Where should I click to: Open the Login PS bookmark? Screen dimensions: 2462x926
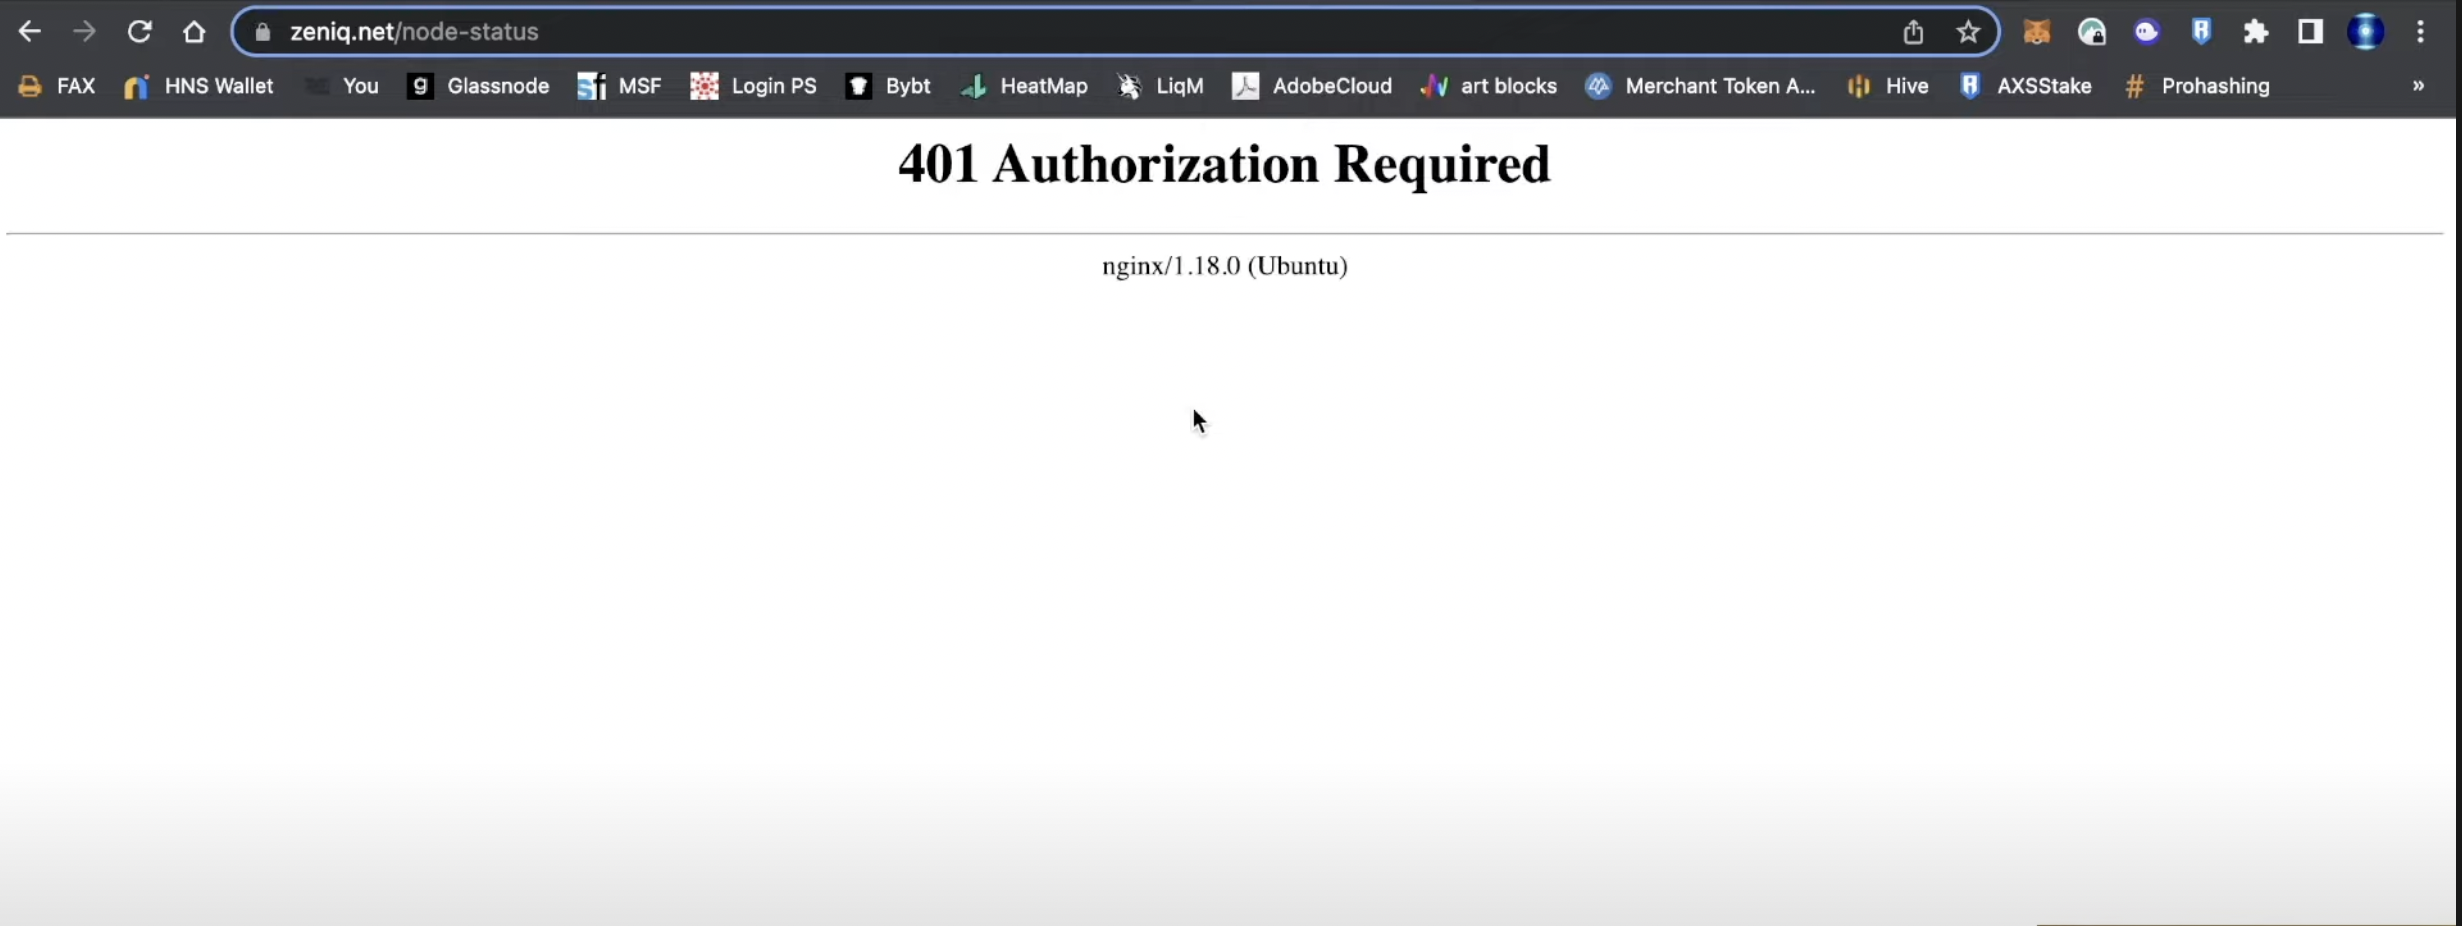coord(754,86)
